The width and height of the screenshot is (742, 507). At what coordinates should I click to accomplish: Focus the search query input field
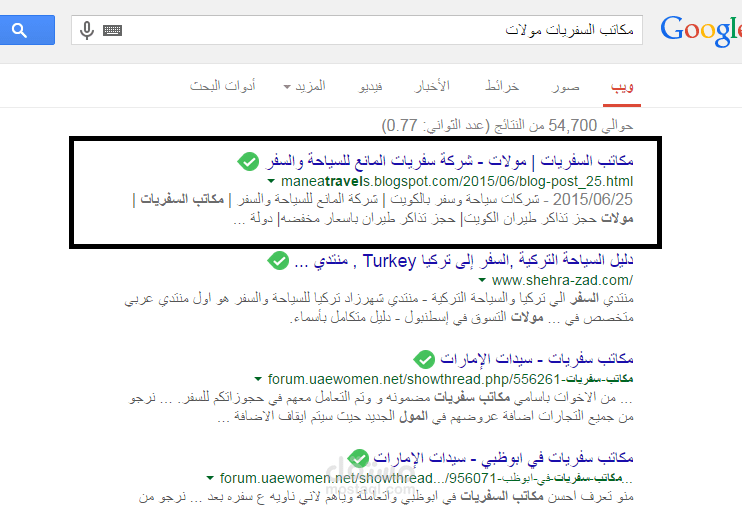click(357, 30)
